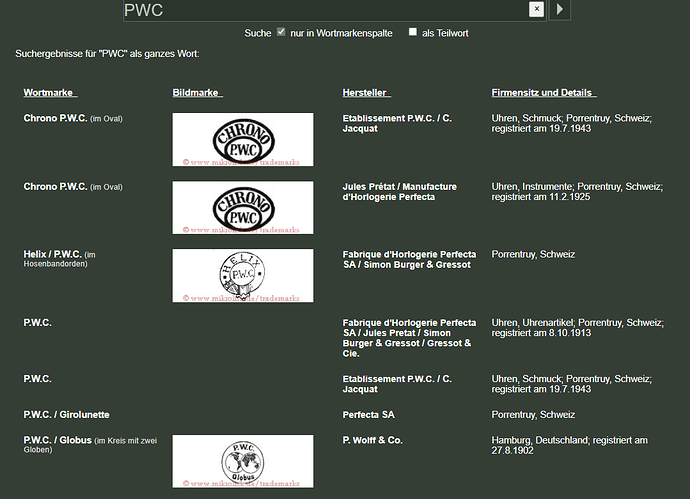Open the P.W.C. Globus two-globes logo image
This screenshot has height=499, width=690.
tap(243, 461)
